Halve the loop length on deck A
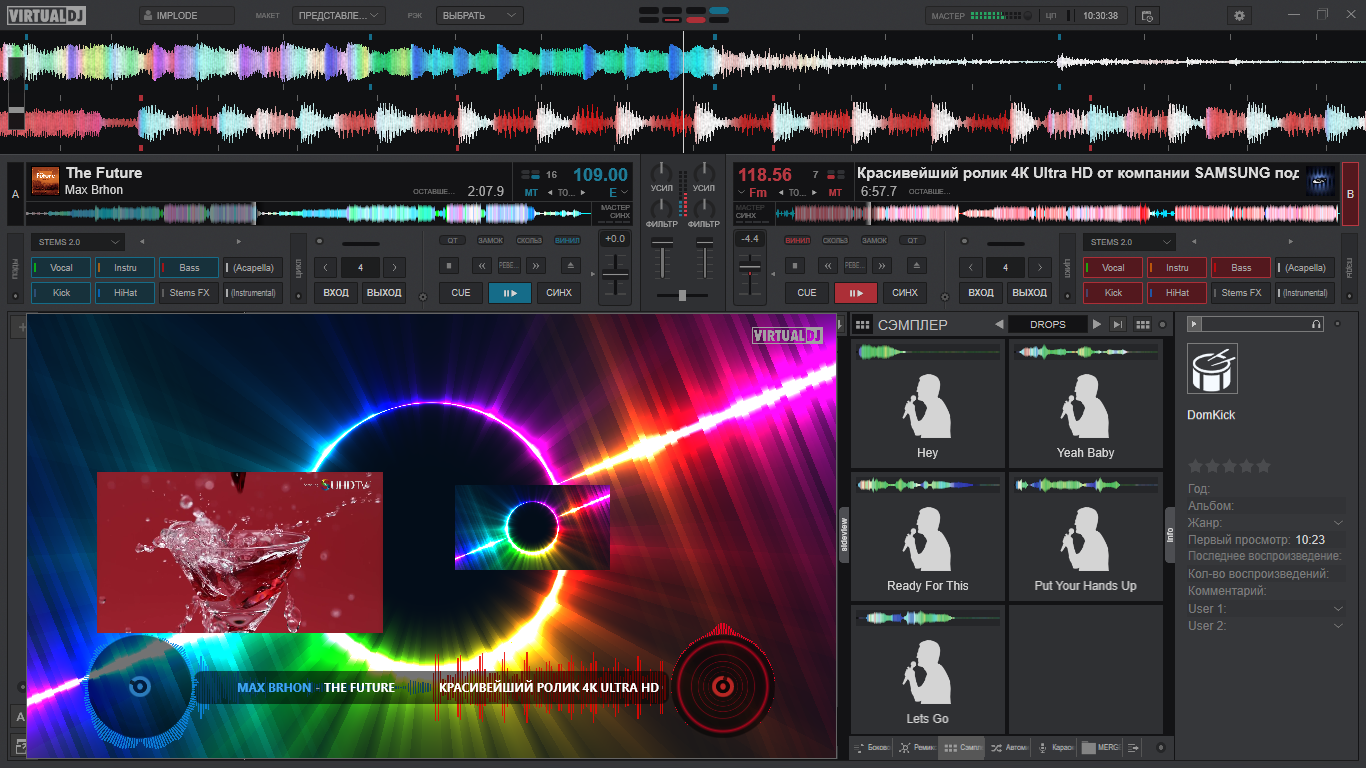The height and width of the screenshot is (768, 1366). pyautogui.click(x=326, y=267)
